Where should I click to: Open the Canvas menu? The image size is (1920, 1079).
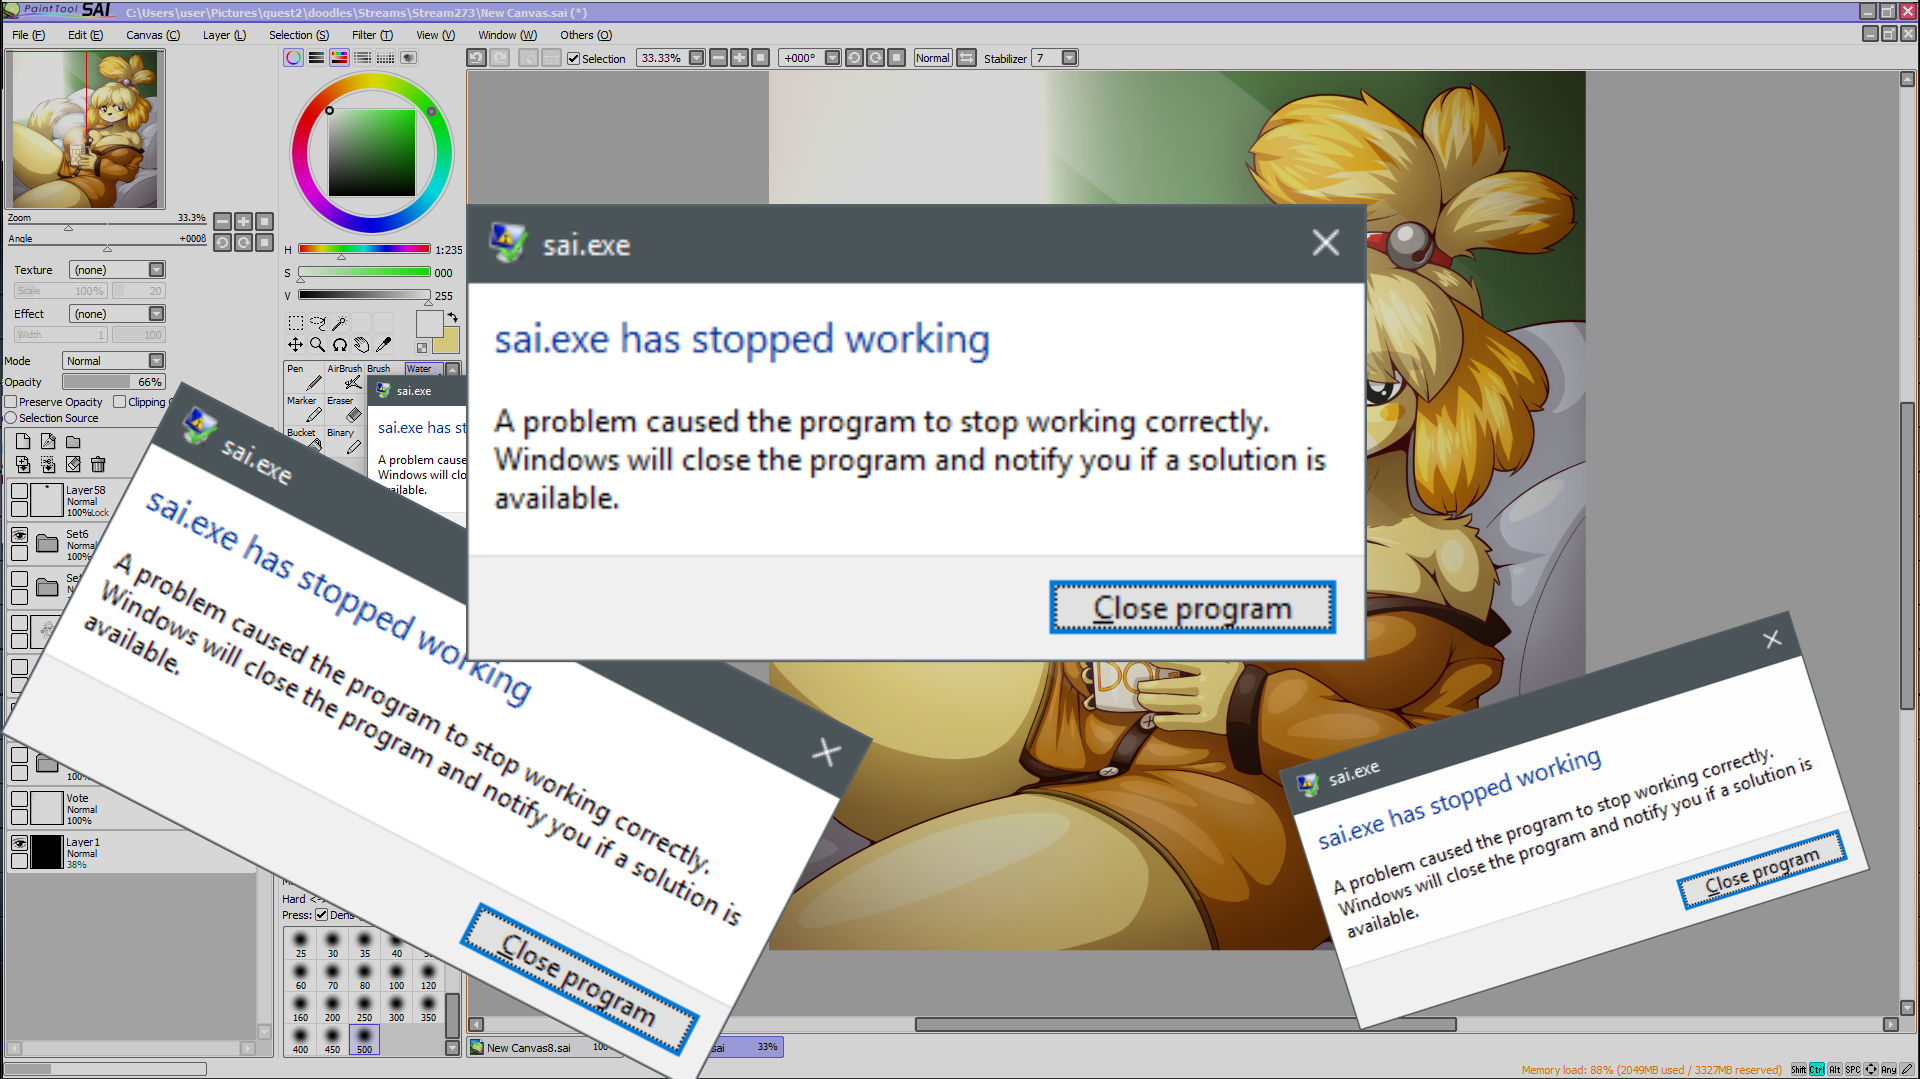click(152, 35)
